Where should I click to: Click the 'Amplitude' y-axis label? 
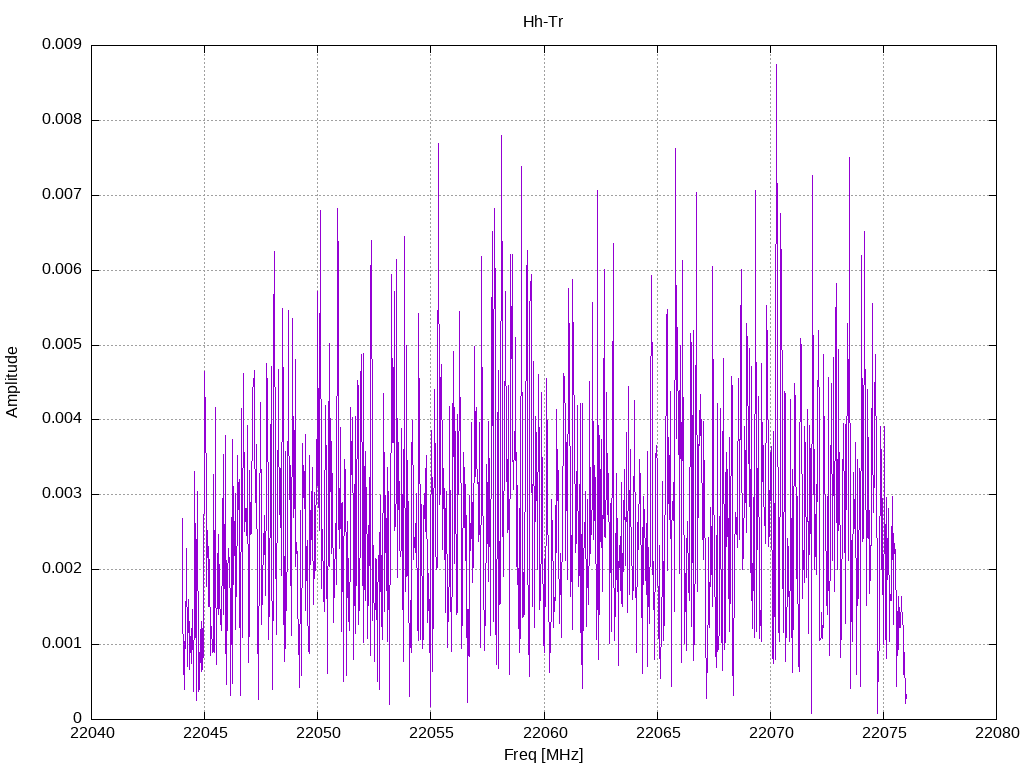tap(12, 382)
